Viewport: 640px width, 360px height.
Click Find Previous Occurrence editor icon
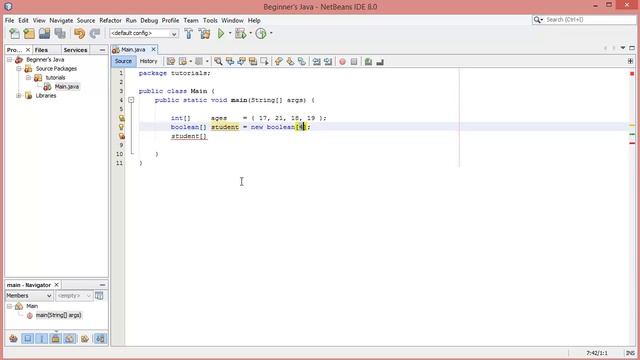click(x=230, y=62)
